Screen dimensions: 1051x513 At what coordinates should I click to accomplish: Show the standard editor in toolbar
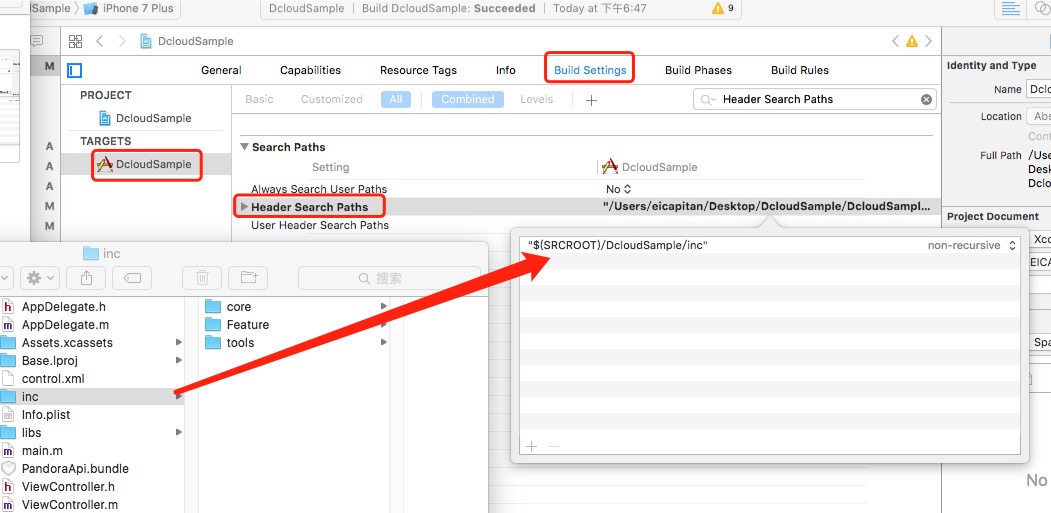click(x=1010, y=8)
